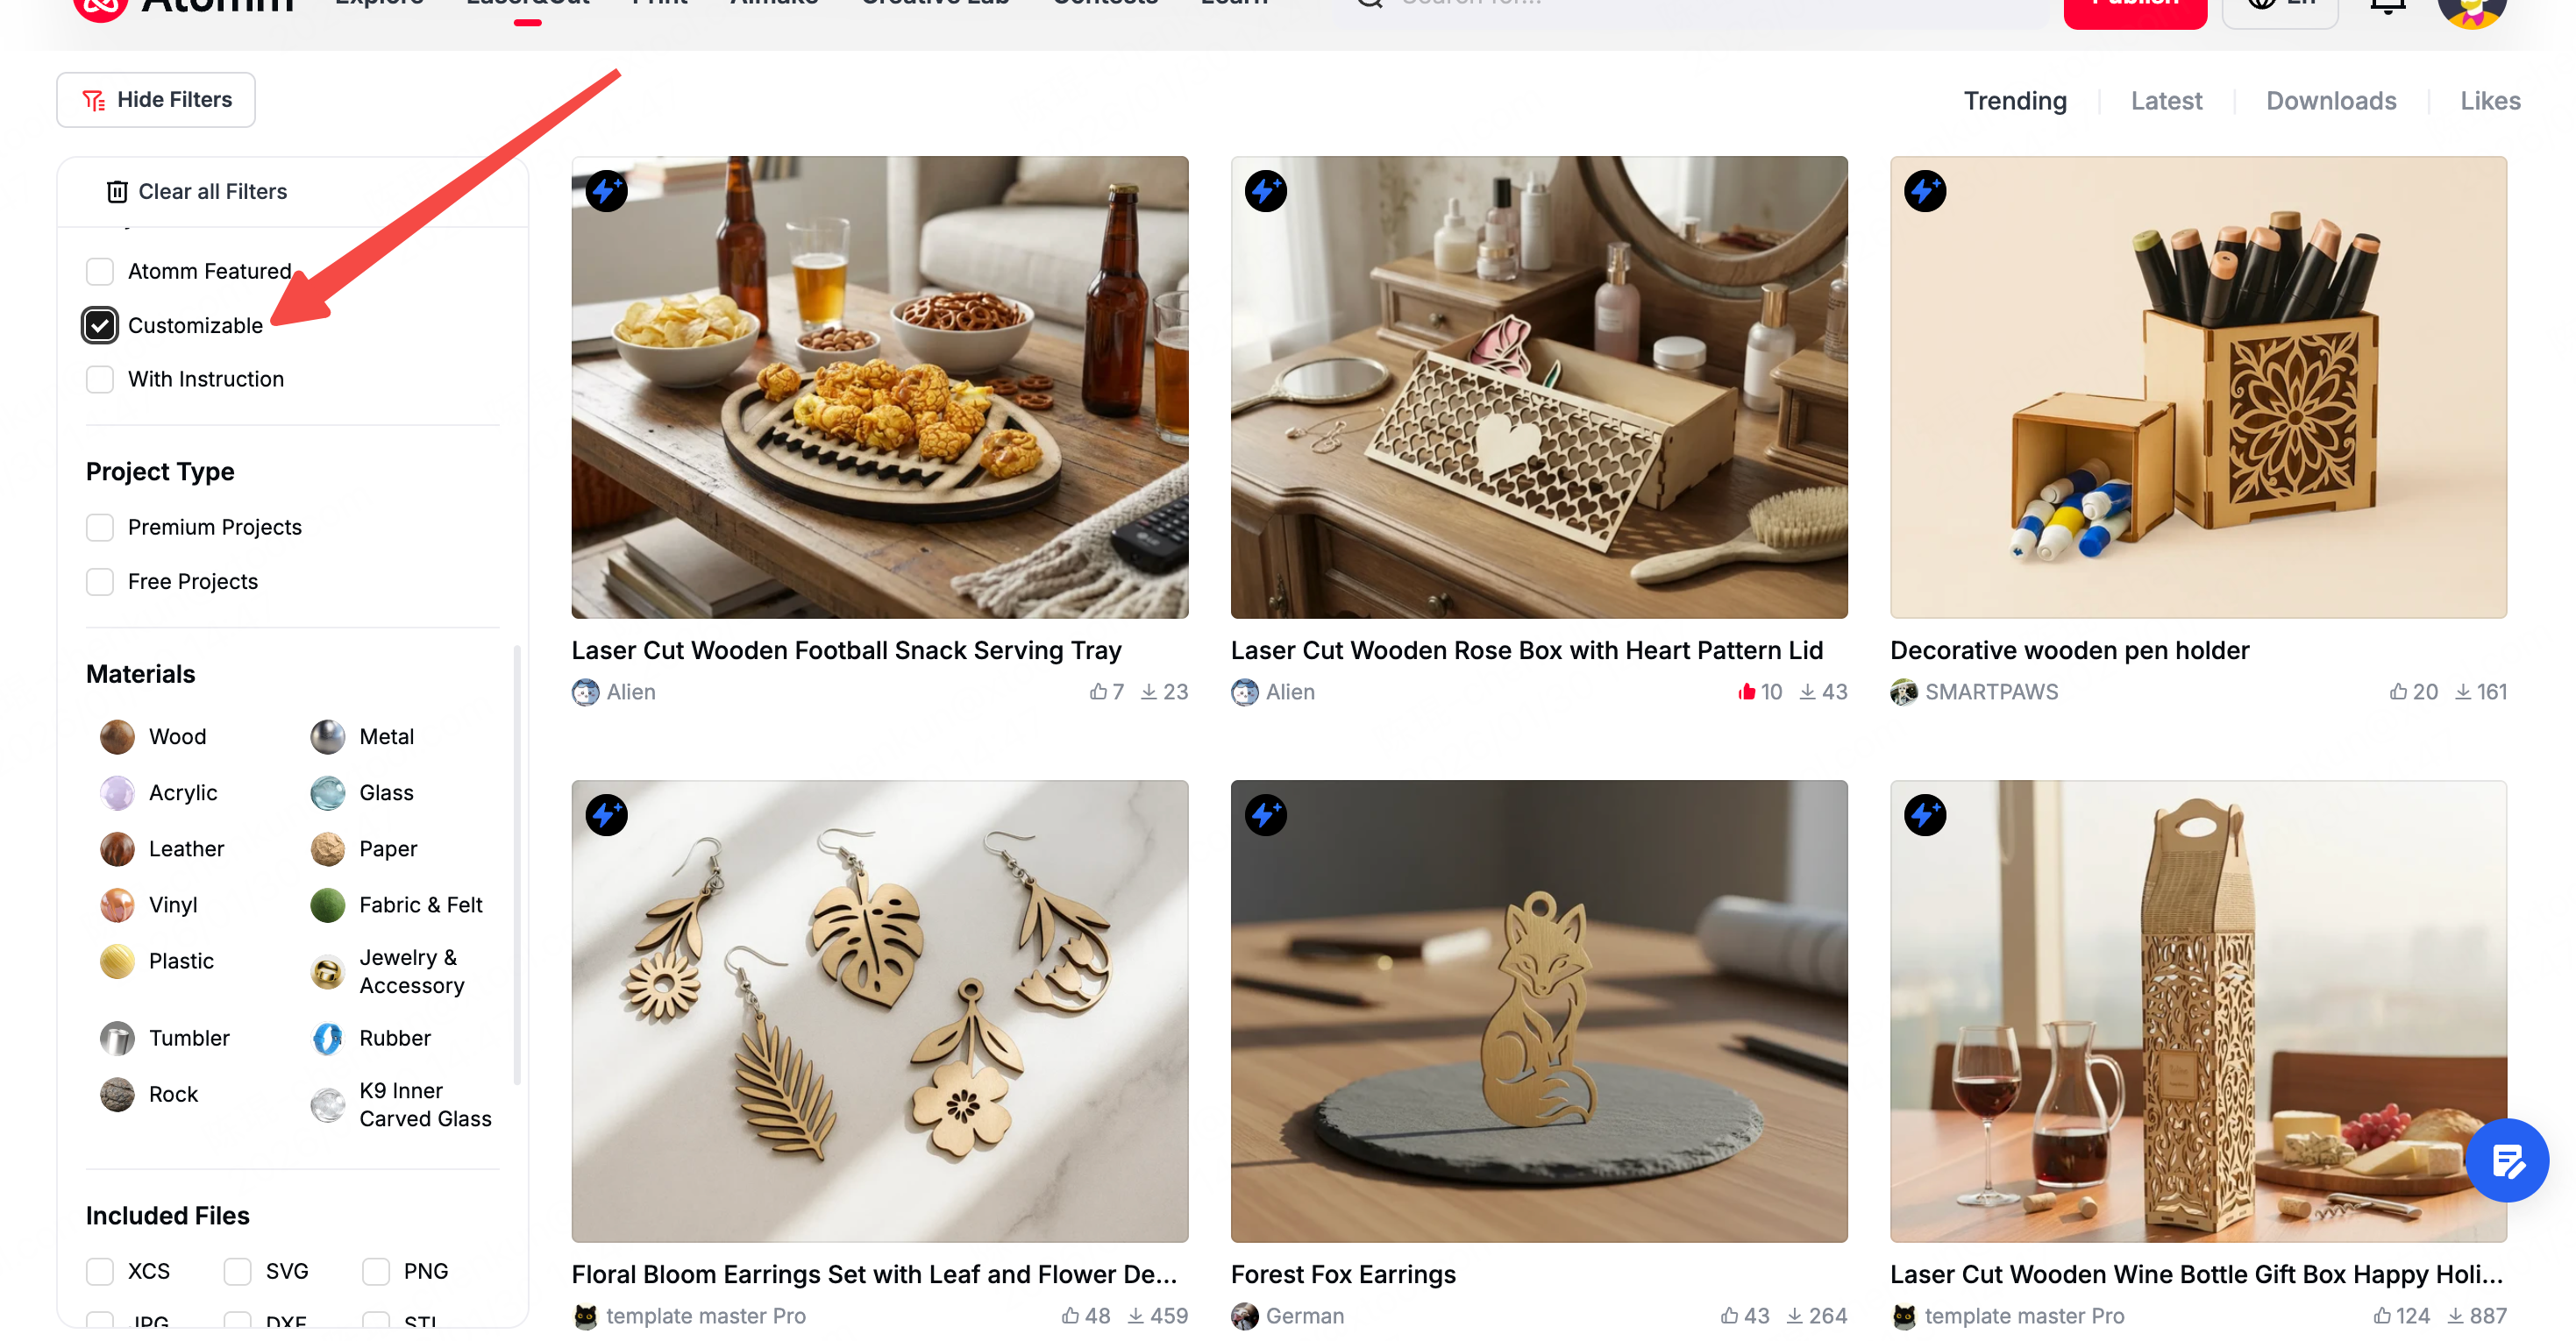Click the download icon on Forest Fox Earrings
This screenshot has height=1341, width=2576.
pyautogui.click(x=1795, y=1316)
